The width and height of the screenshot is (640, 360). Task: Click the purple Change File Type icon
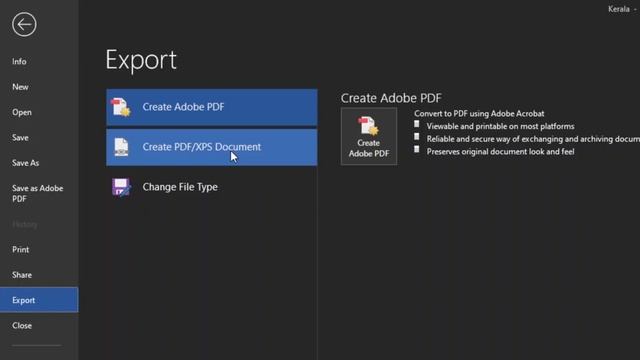point(121,187)
